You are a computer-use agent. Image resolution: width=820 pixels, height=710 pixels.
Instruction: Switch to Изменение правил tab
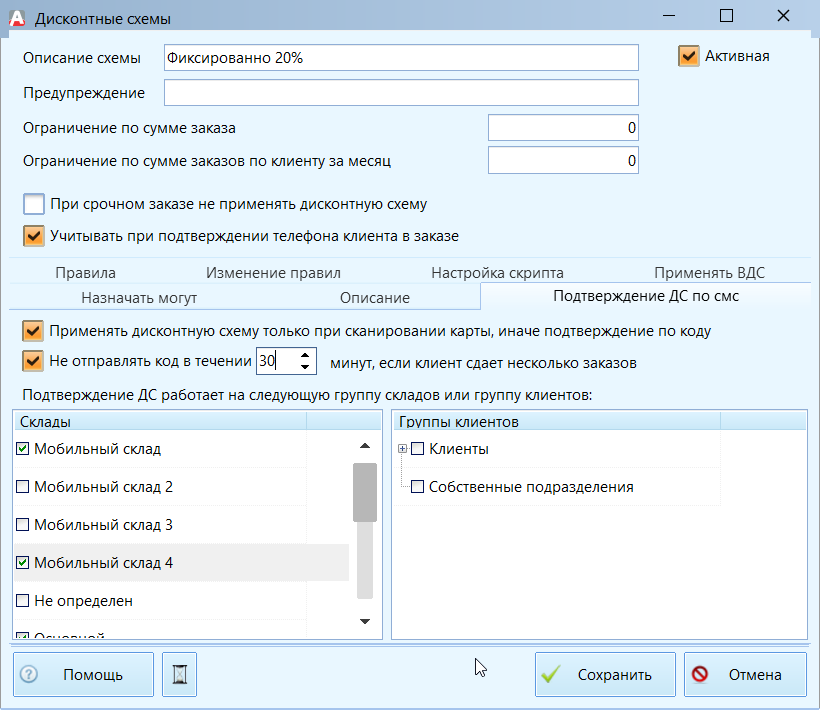point(273,272)
